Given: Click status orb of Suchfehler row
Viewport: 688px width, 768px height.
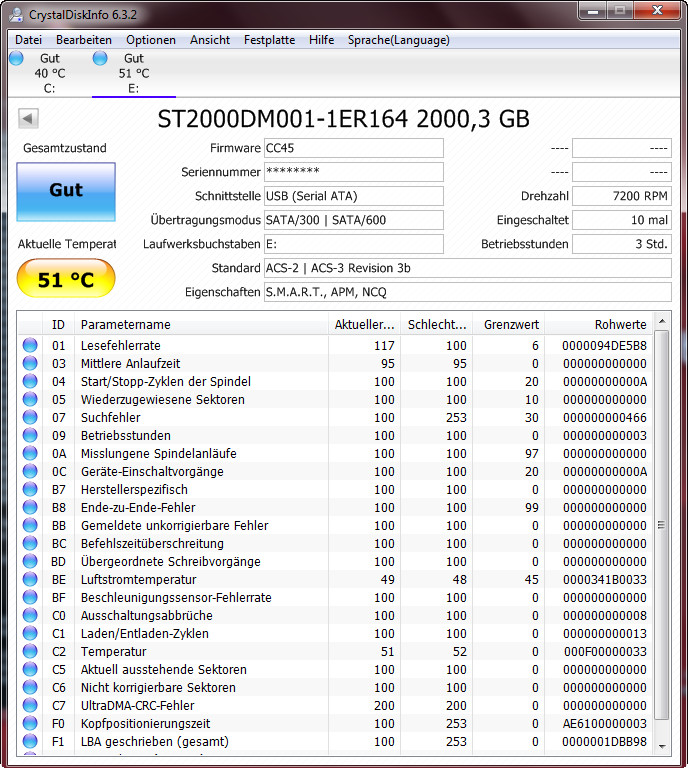Looking at the screenshot, I should point(30,417).
